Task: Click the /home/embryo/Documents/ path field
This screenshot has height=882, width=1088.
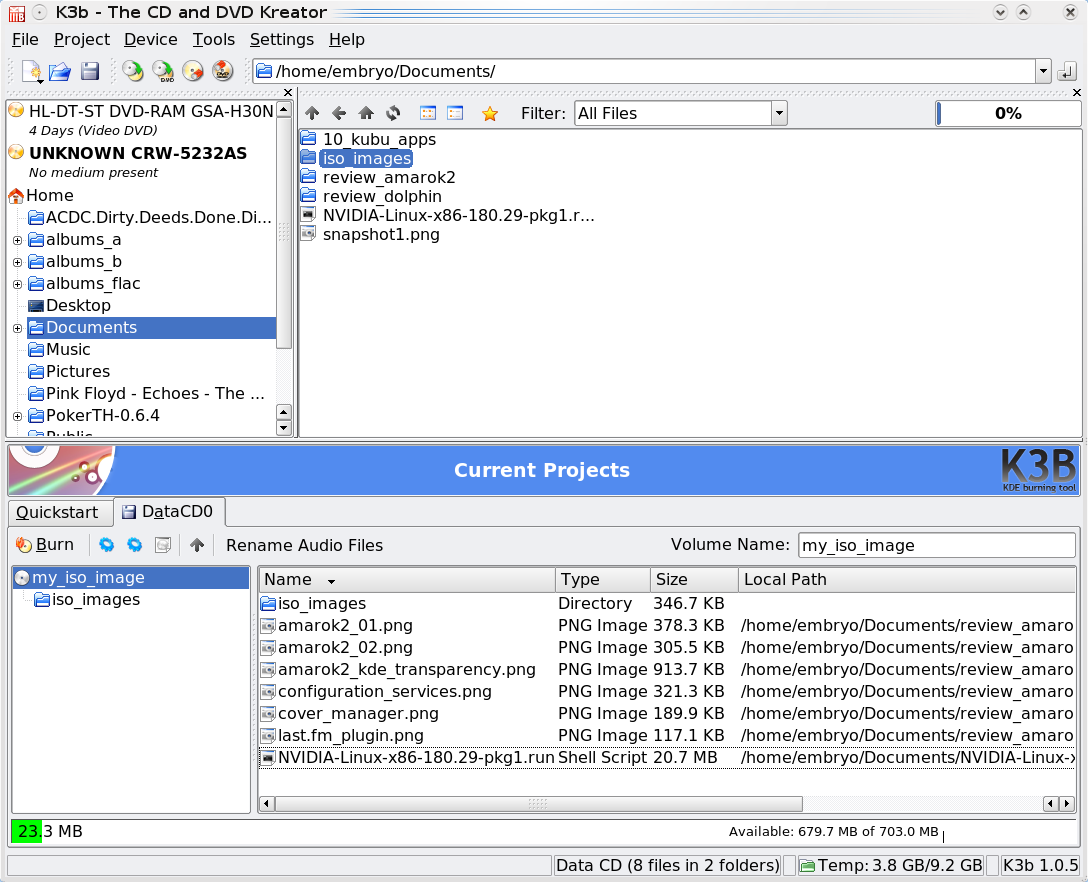Action: (644, 71)
